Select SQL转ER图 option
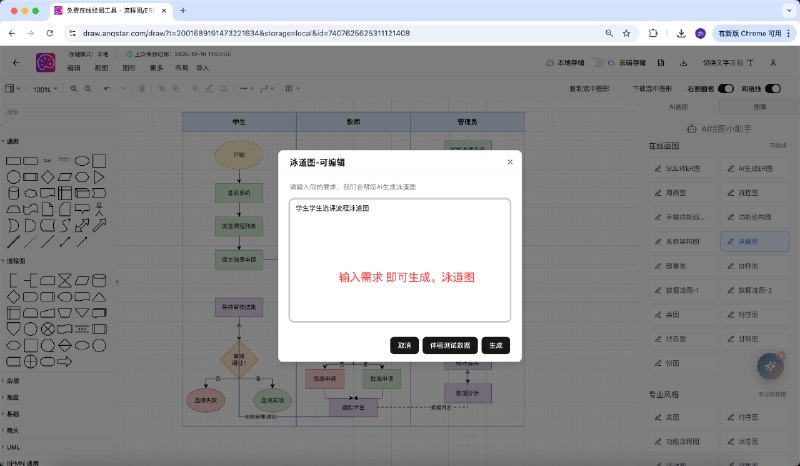This screenshot has width=800, height=466. pos(683,168)
